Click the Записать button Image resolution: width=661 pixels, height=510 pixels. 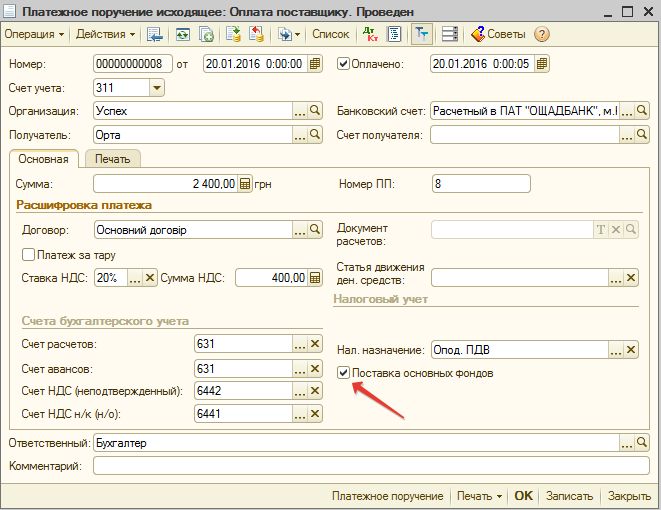(570, 496)
